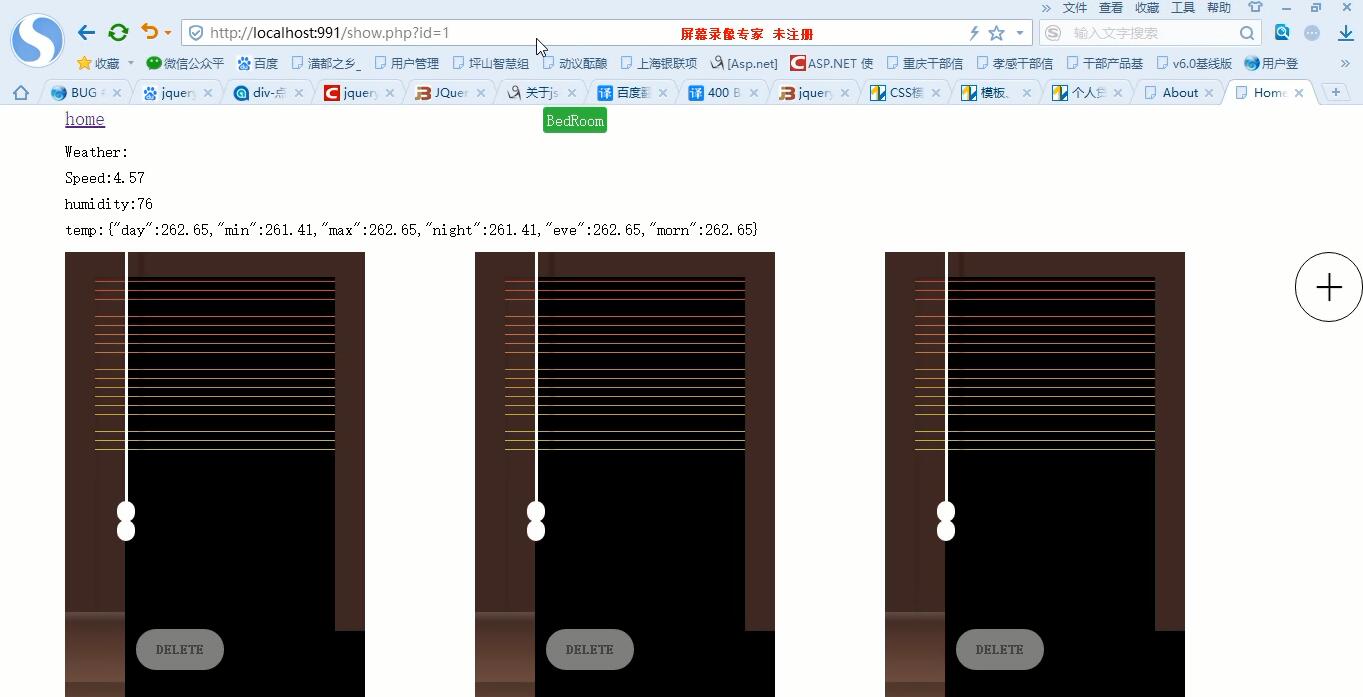This screenshot has width=1363, height=697.
Task: Open the 工具 menu
Action: 1183,8
